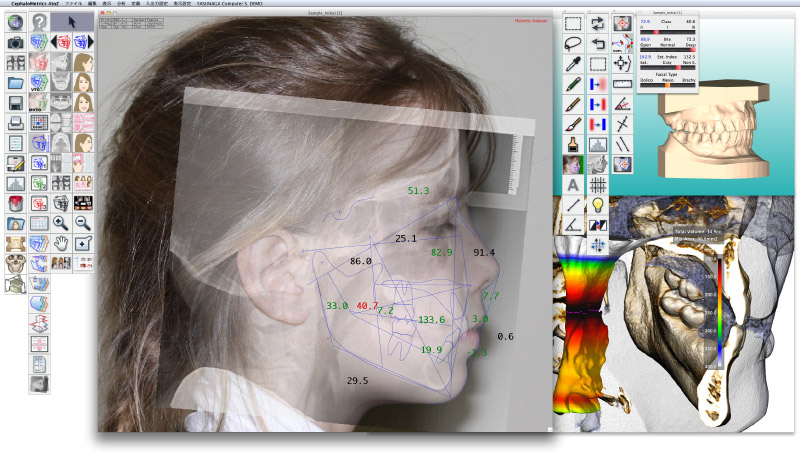Select the green pencil tool

573,84
